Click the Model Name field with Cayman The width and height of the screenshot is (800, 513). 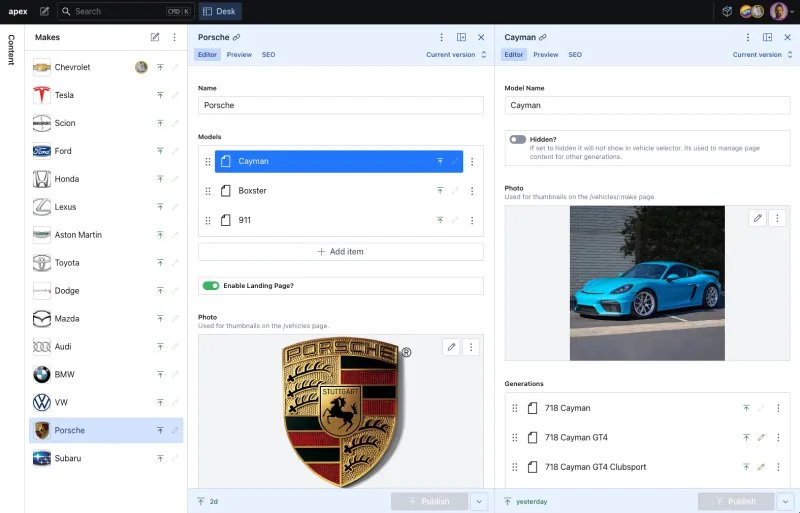[x=647, y=105]
